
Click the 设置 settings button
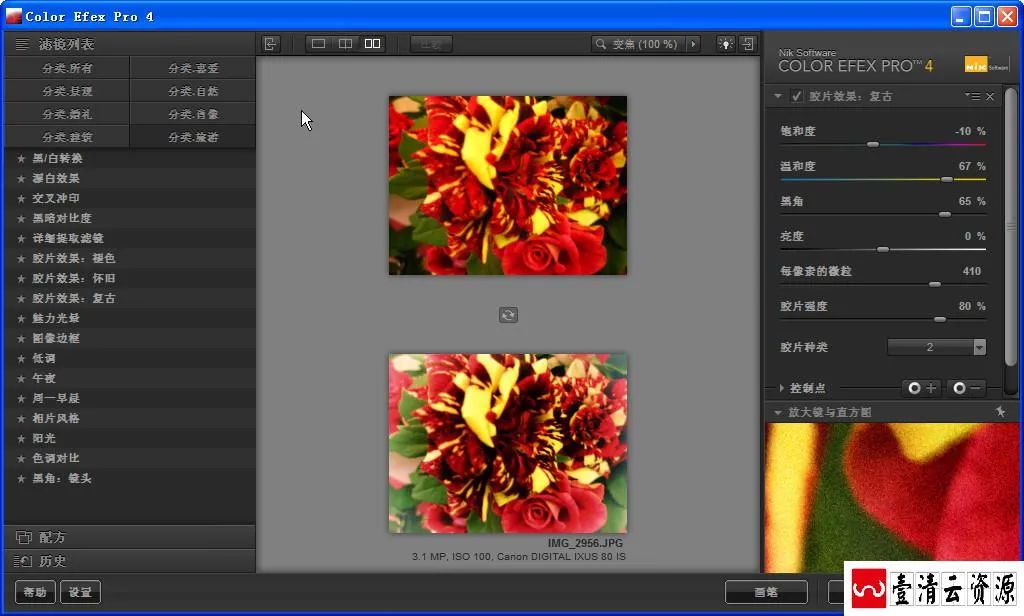[x=80, y=592]
